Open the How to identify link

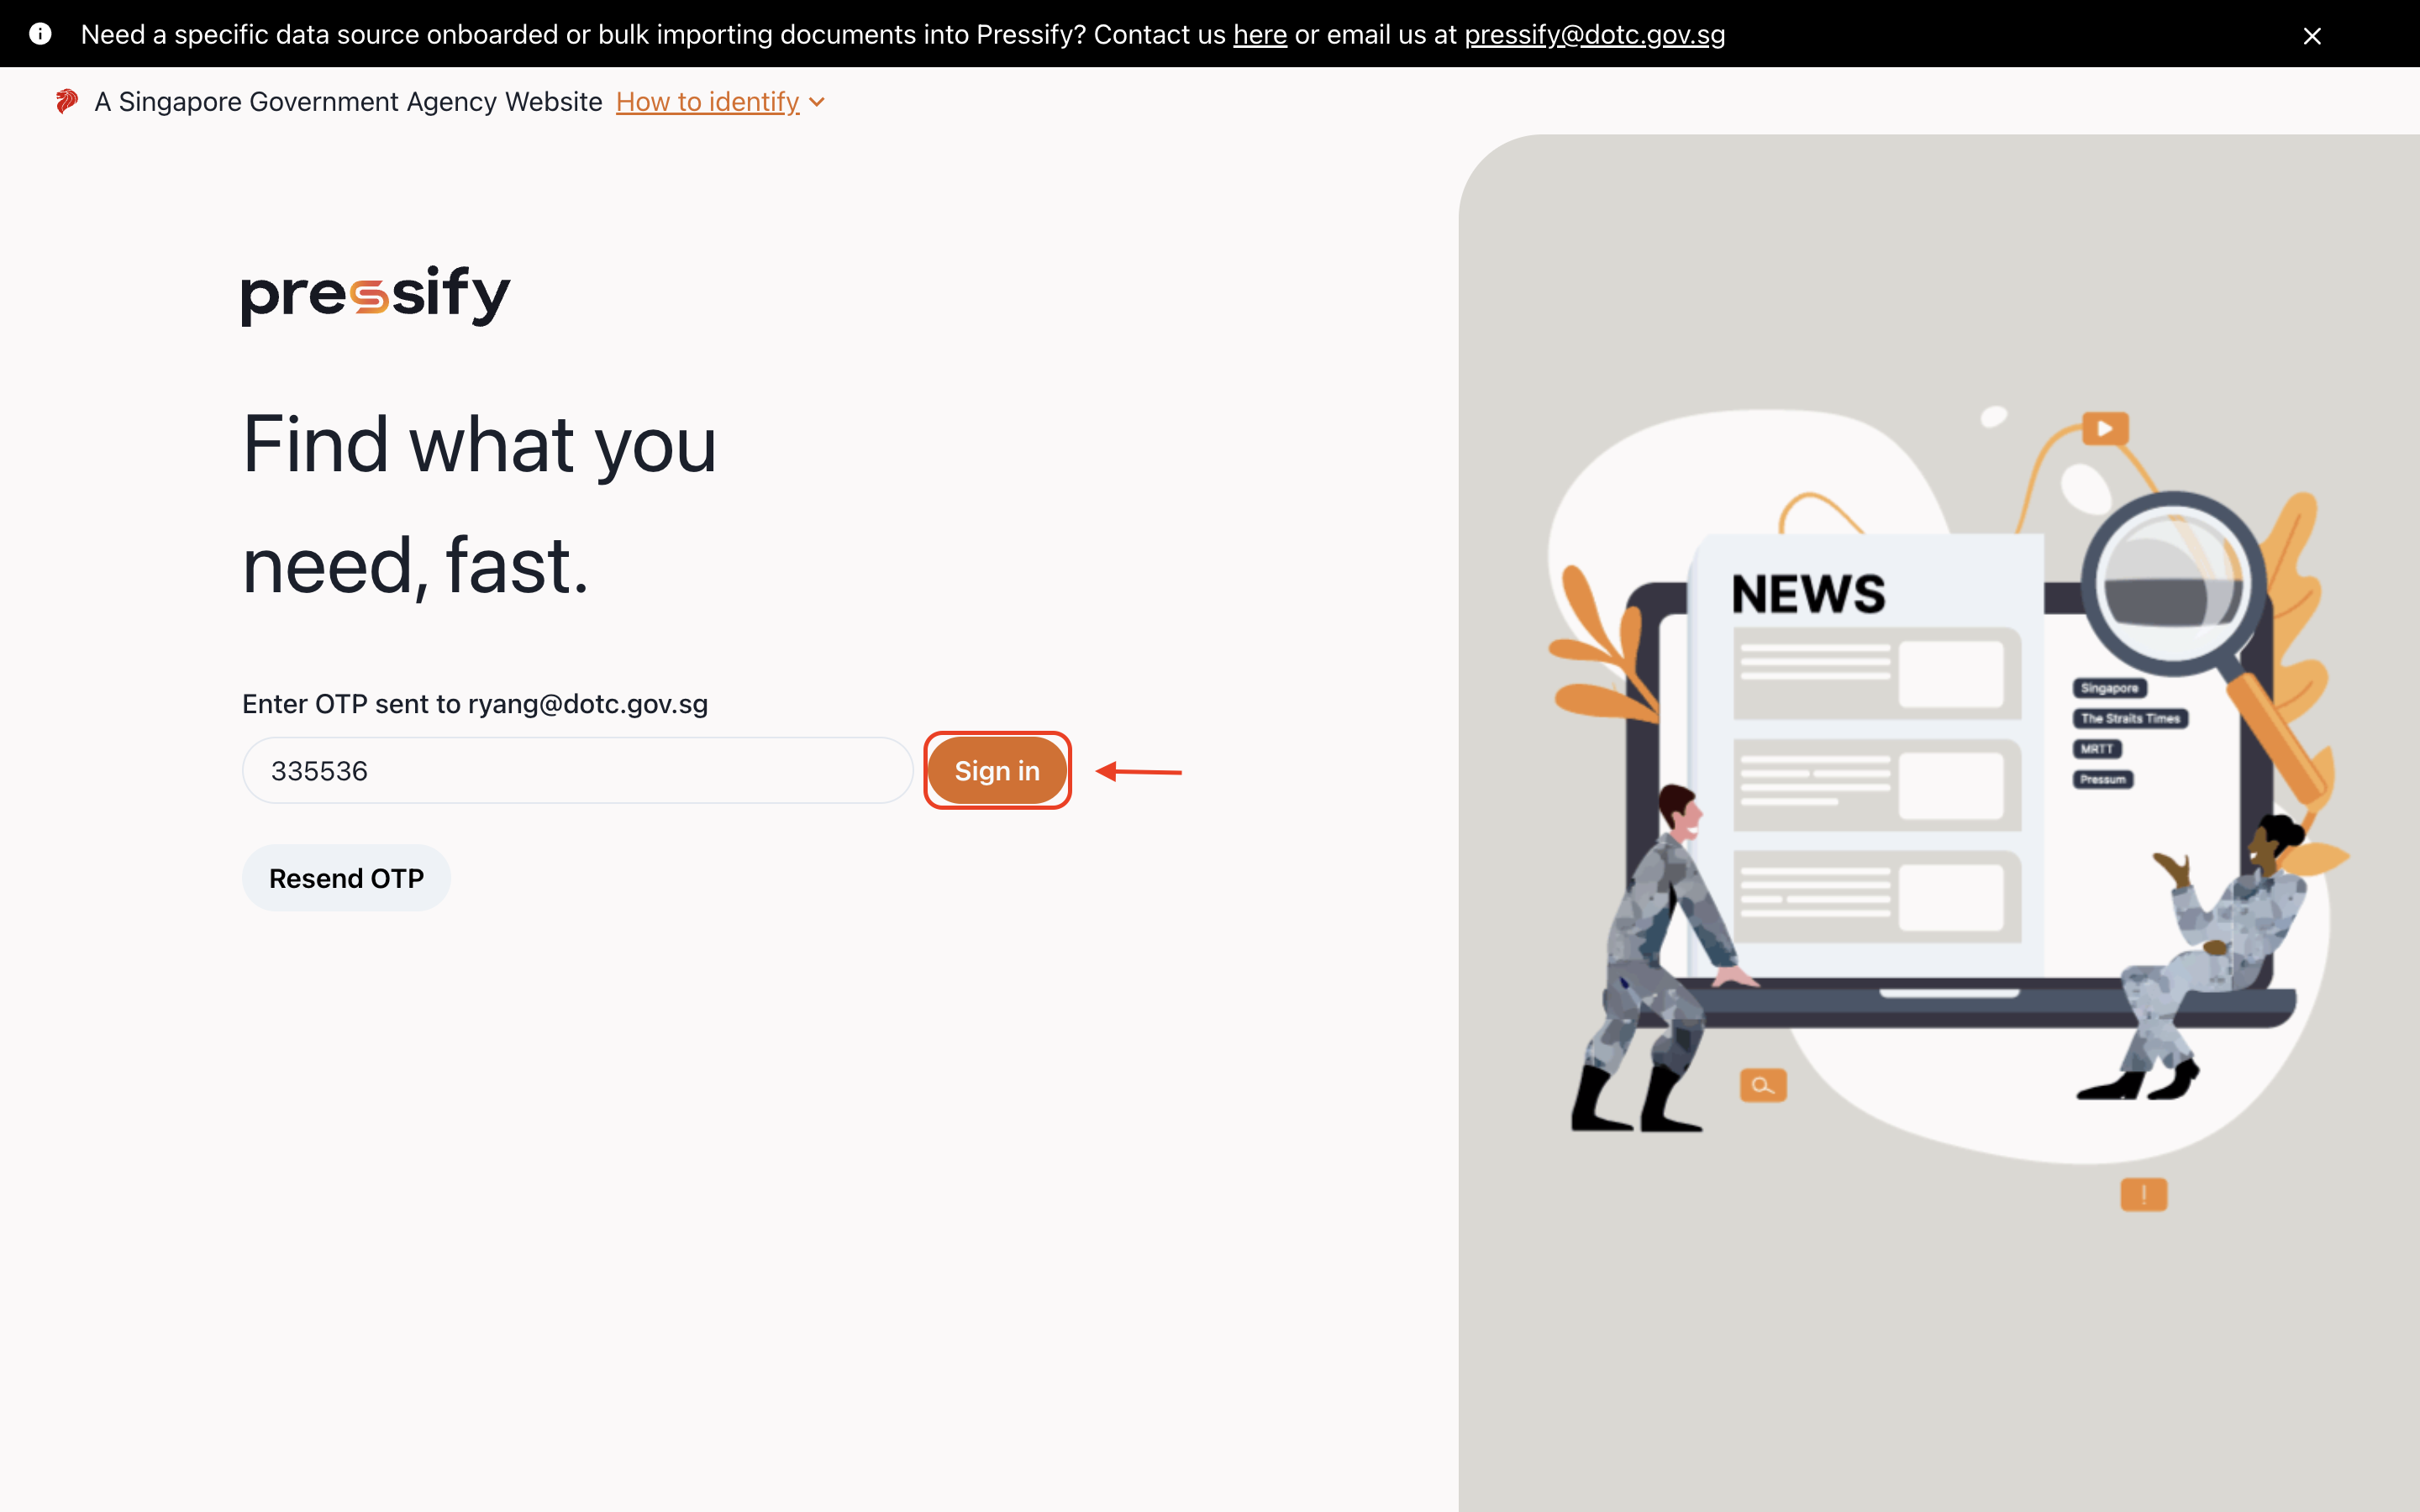click(x=707, y=102)
